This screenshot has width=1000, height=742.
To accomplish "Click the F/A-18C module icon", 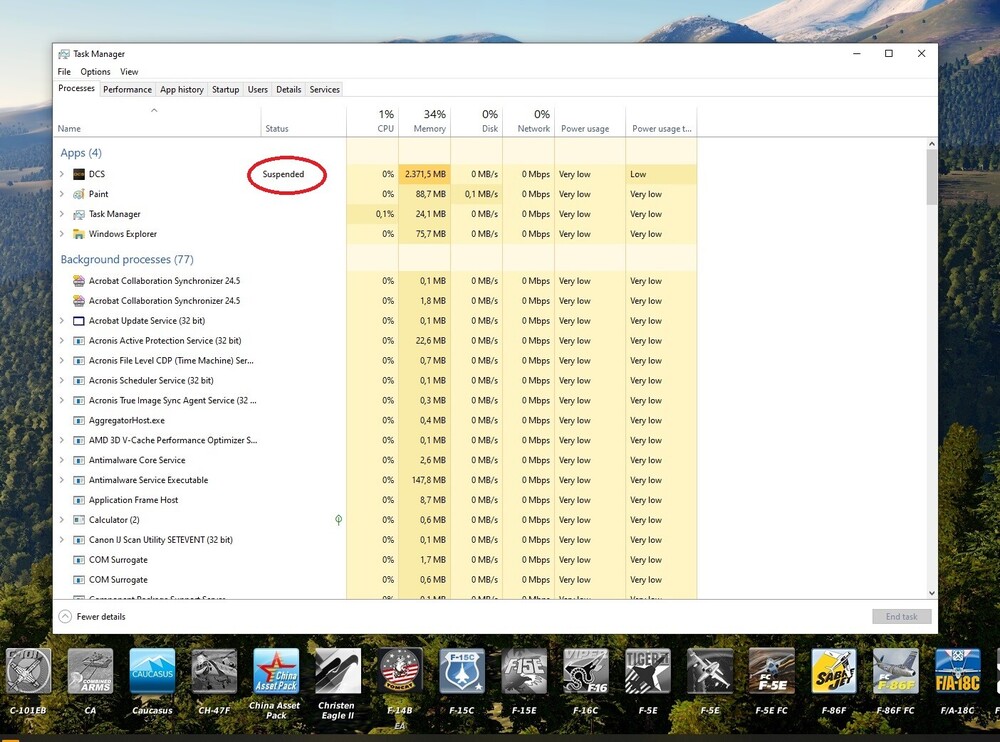I will point(957,671).
